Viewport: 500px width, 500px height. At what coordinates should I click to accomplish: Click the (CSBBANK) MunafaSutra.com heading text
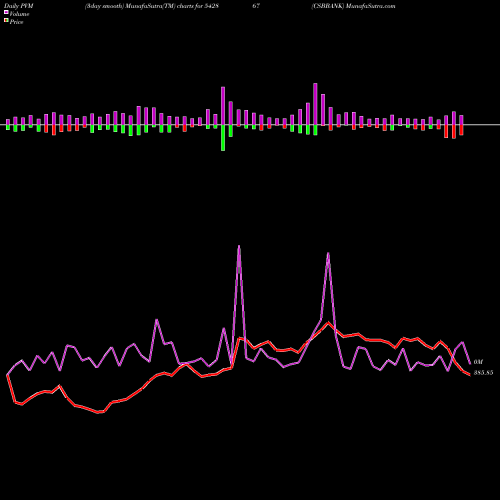[353, 6]
